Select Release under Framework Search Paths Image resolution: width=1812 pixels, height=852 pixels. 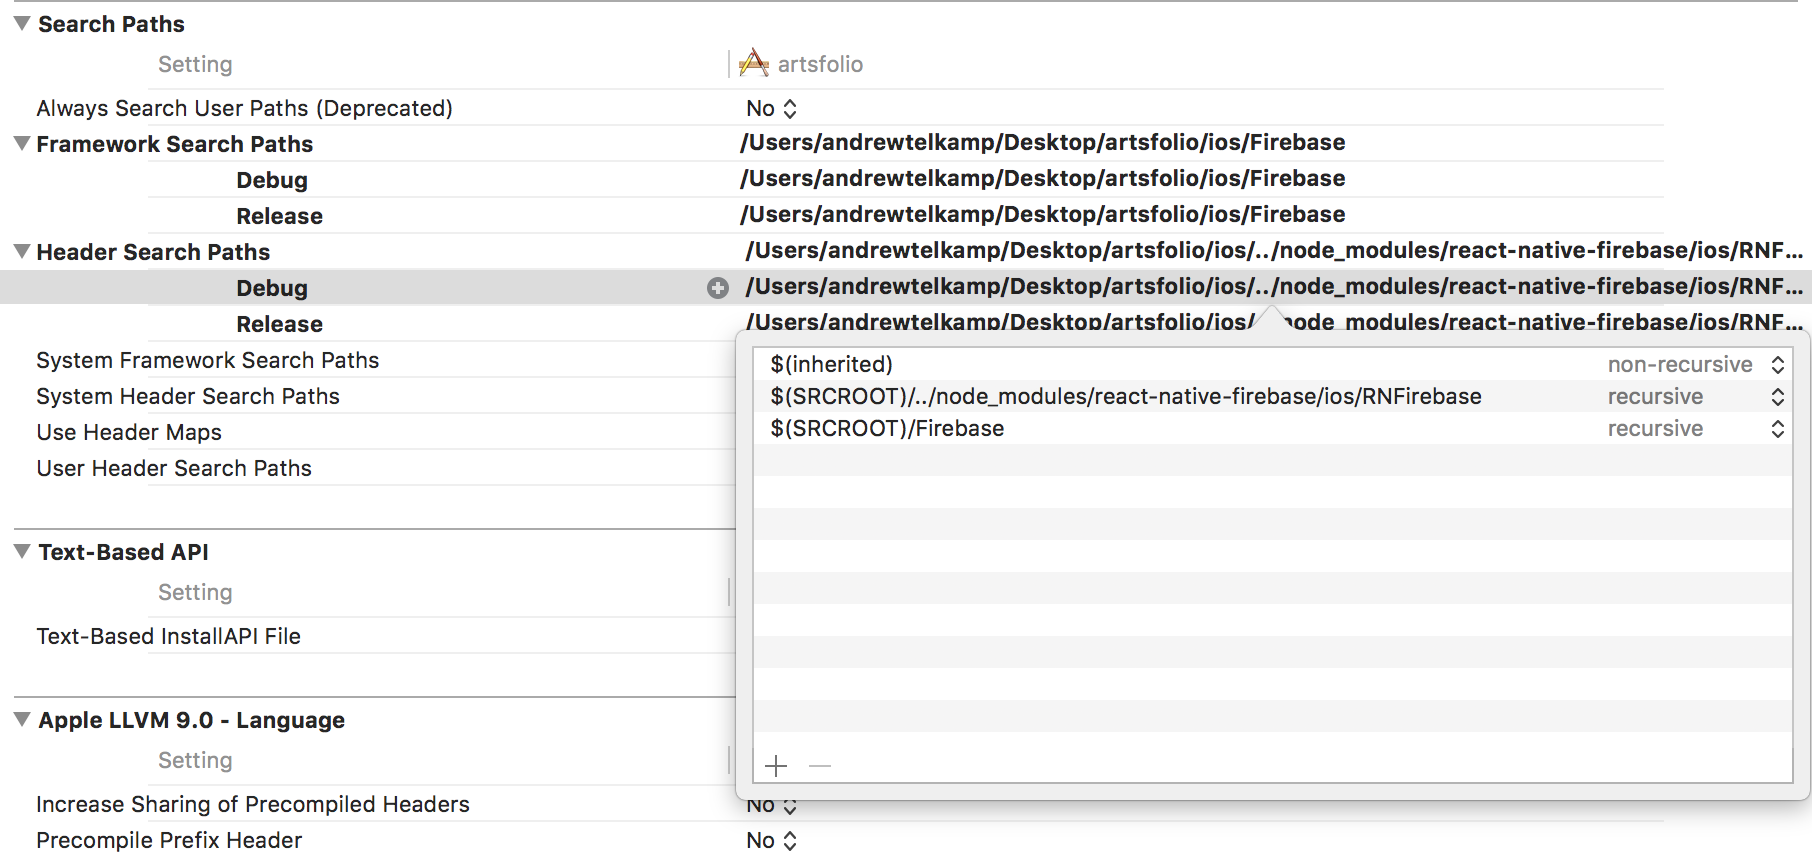[280, 216]
